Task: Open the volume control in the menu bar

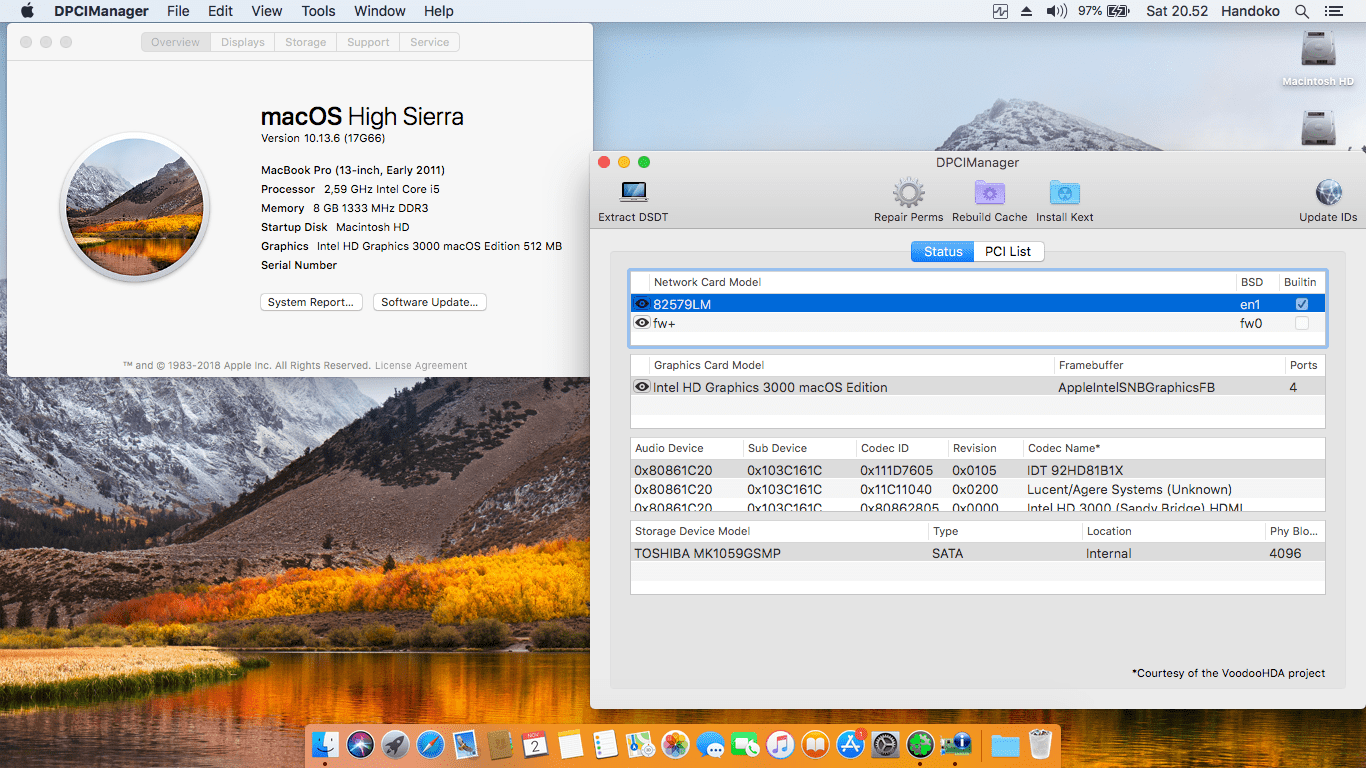Action: pyautogui.click(x=1050, y=11)
